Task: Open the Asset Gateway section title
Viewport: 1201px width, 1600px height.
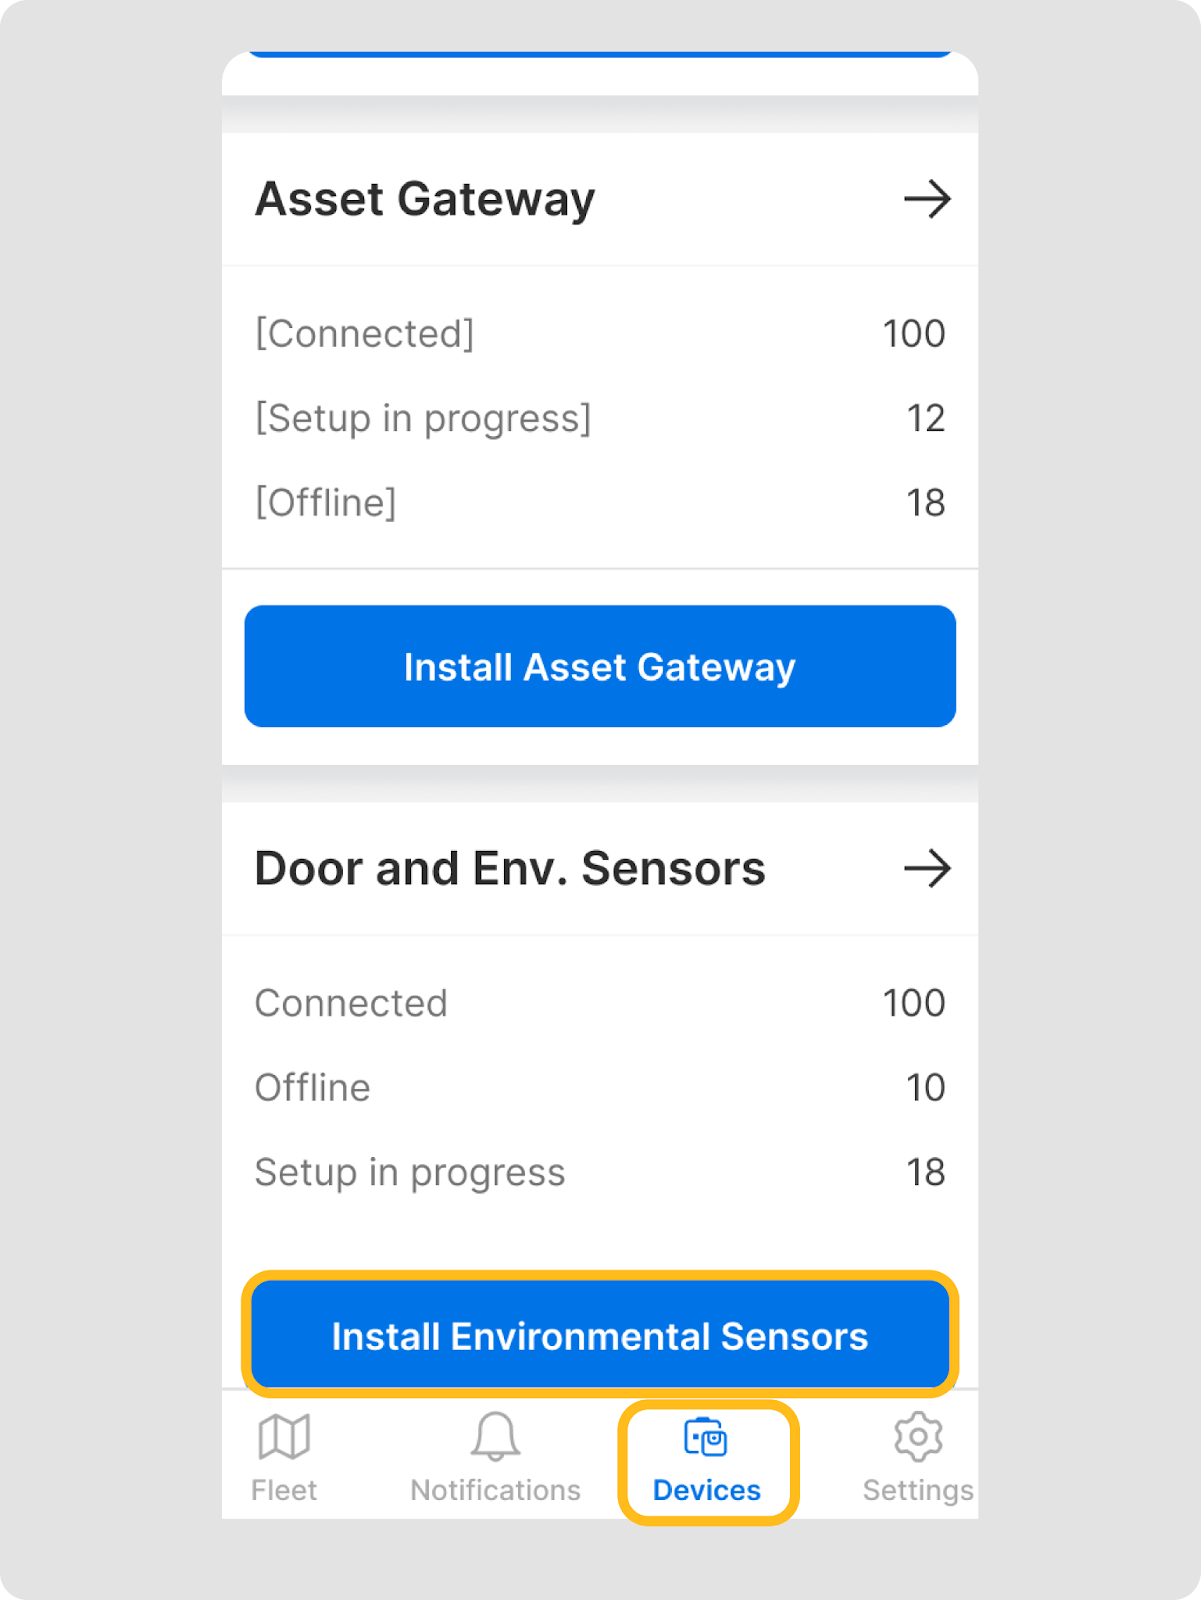Action: (425, 199)
